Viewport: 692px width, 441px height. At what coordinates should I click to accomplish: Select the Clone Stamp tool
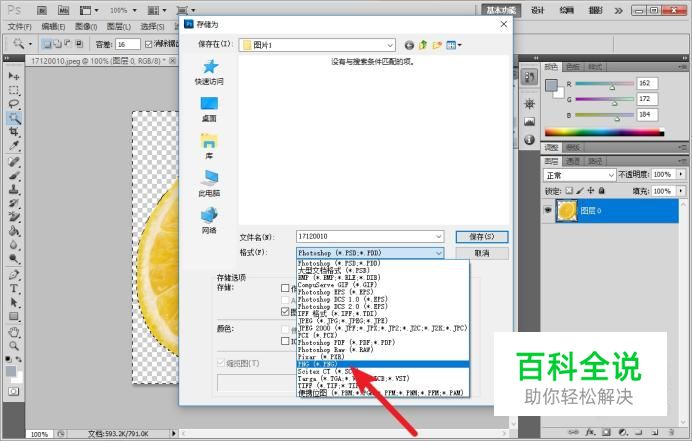pyautogui.click(x=14, y=189)
